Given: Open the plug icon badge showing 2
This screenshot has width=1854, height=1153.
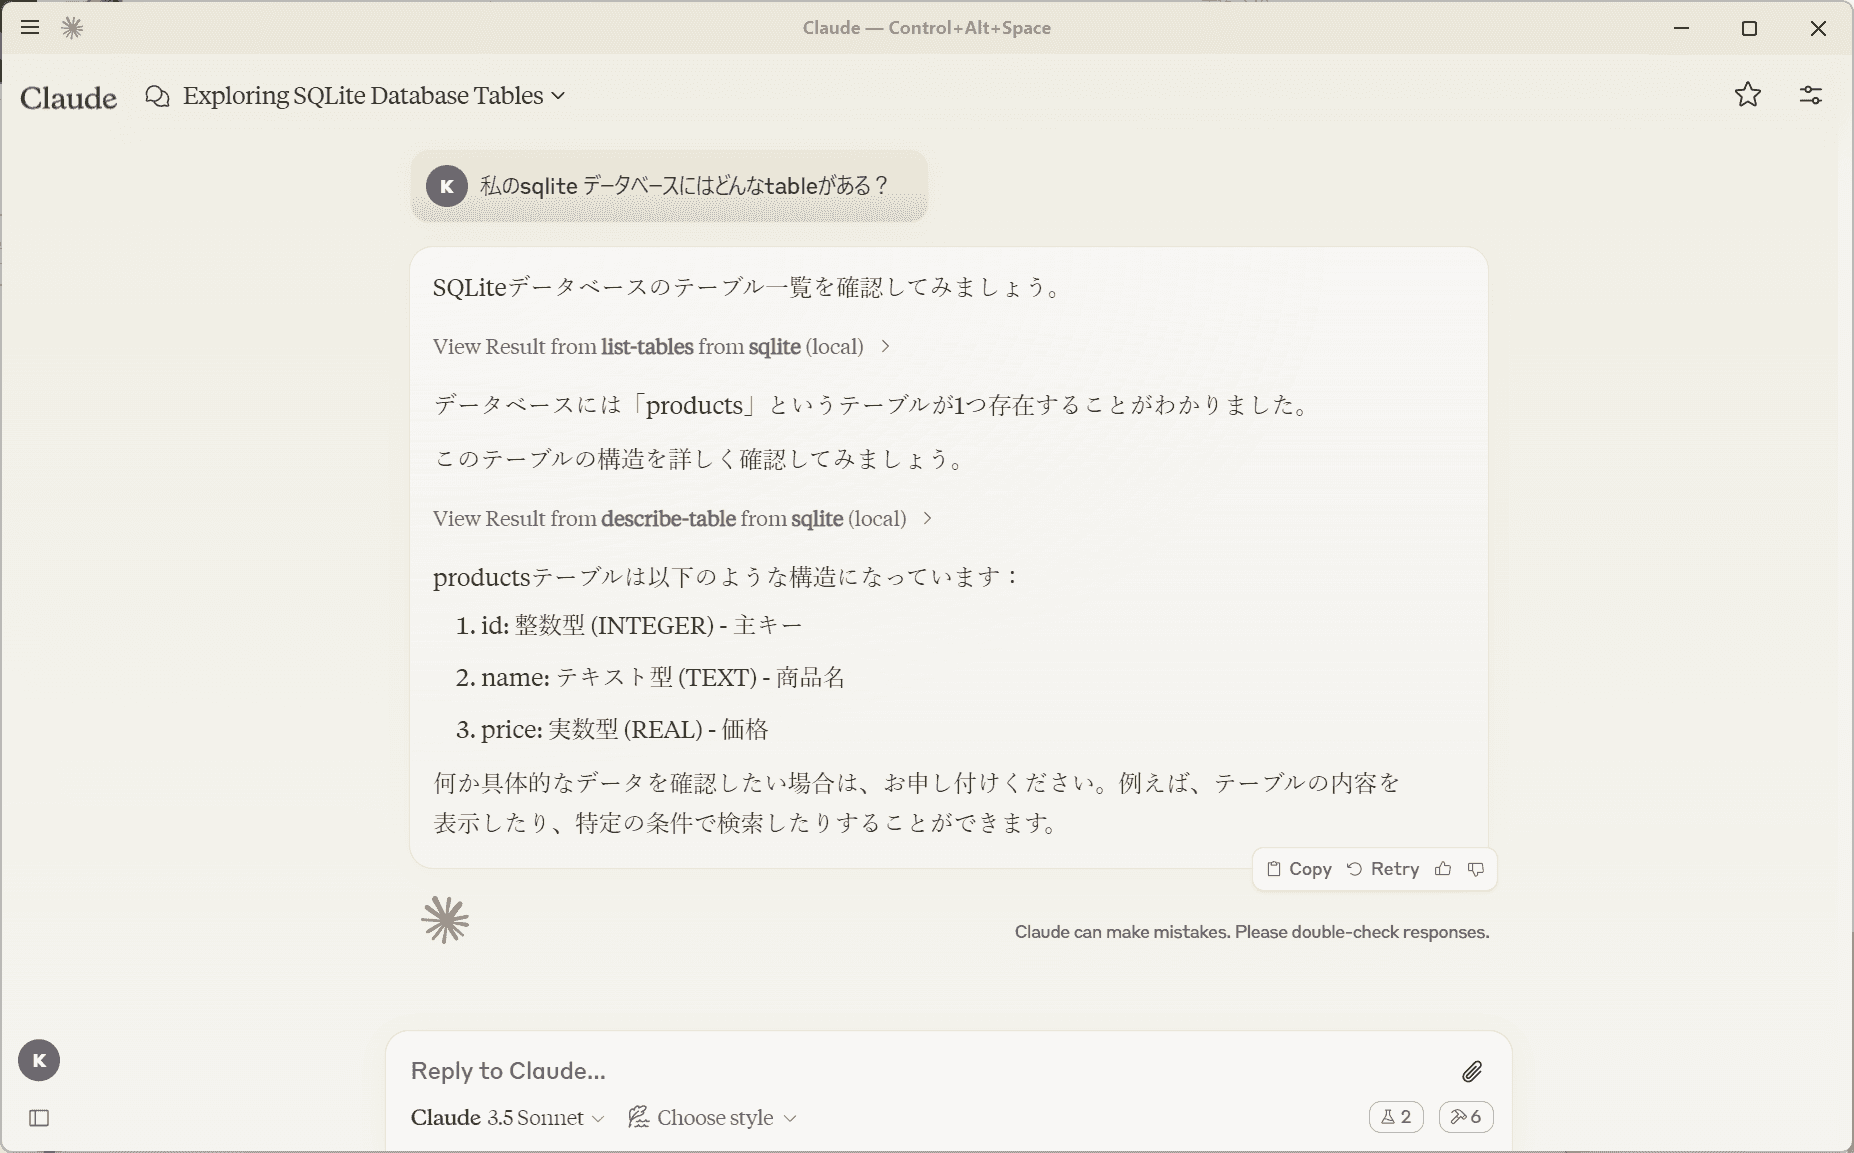Looking at the screenshot, I should click(x=1396, y=1117).
